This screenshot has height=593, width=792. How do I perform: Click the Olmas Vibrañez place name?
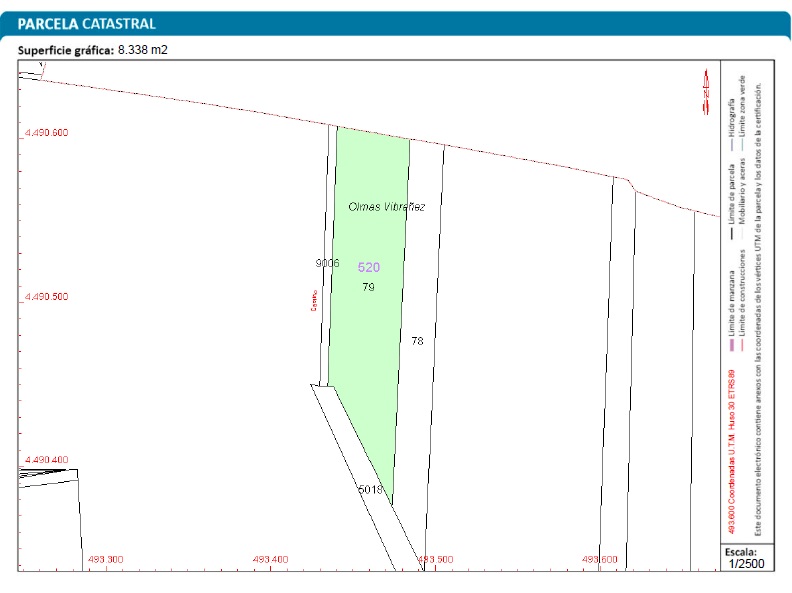pos(387,207)
